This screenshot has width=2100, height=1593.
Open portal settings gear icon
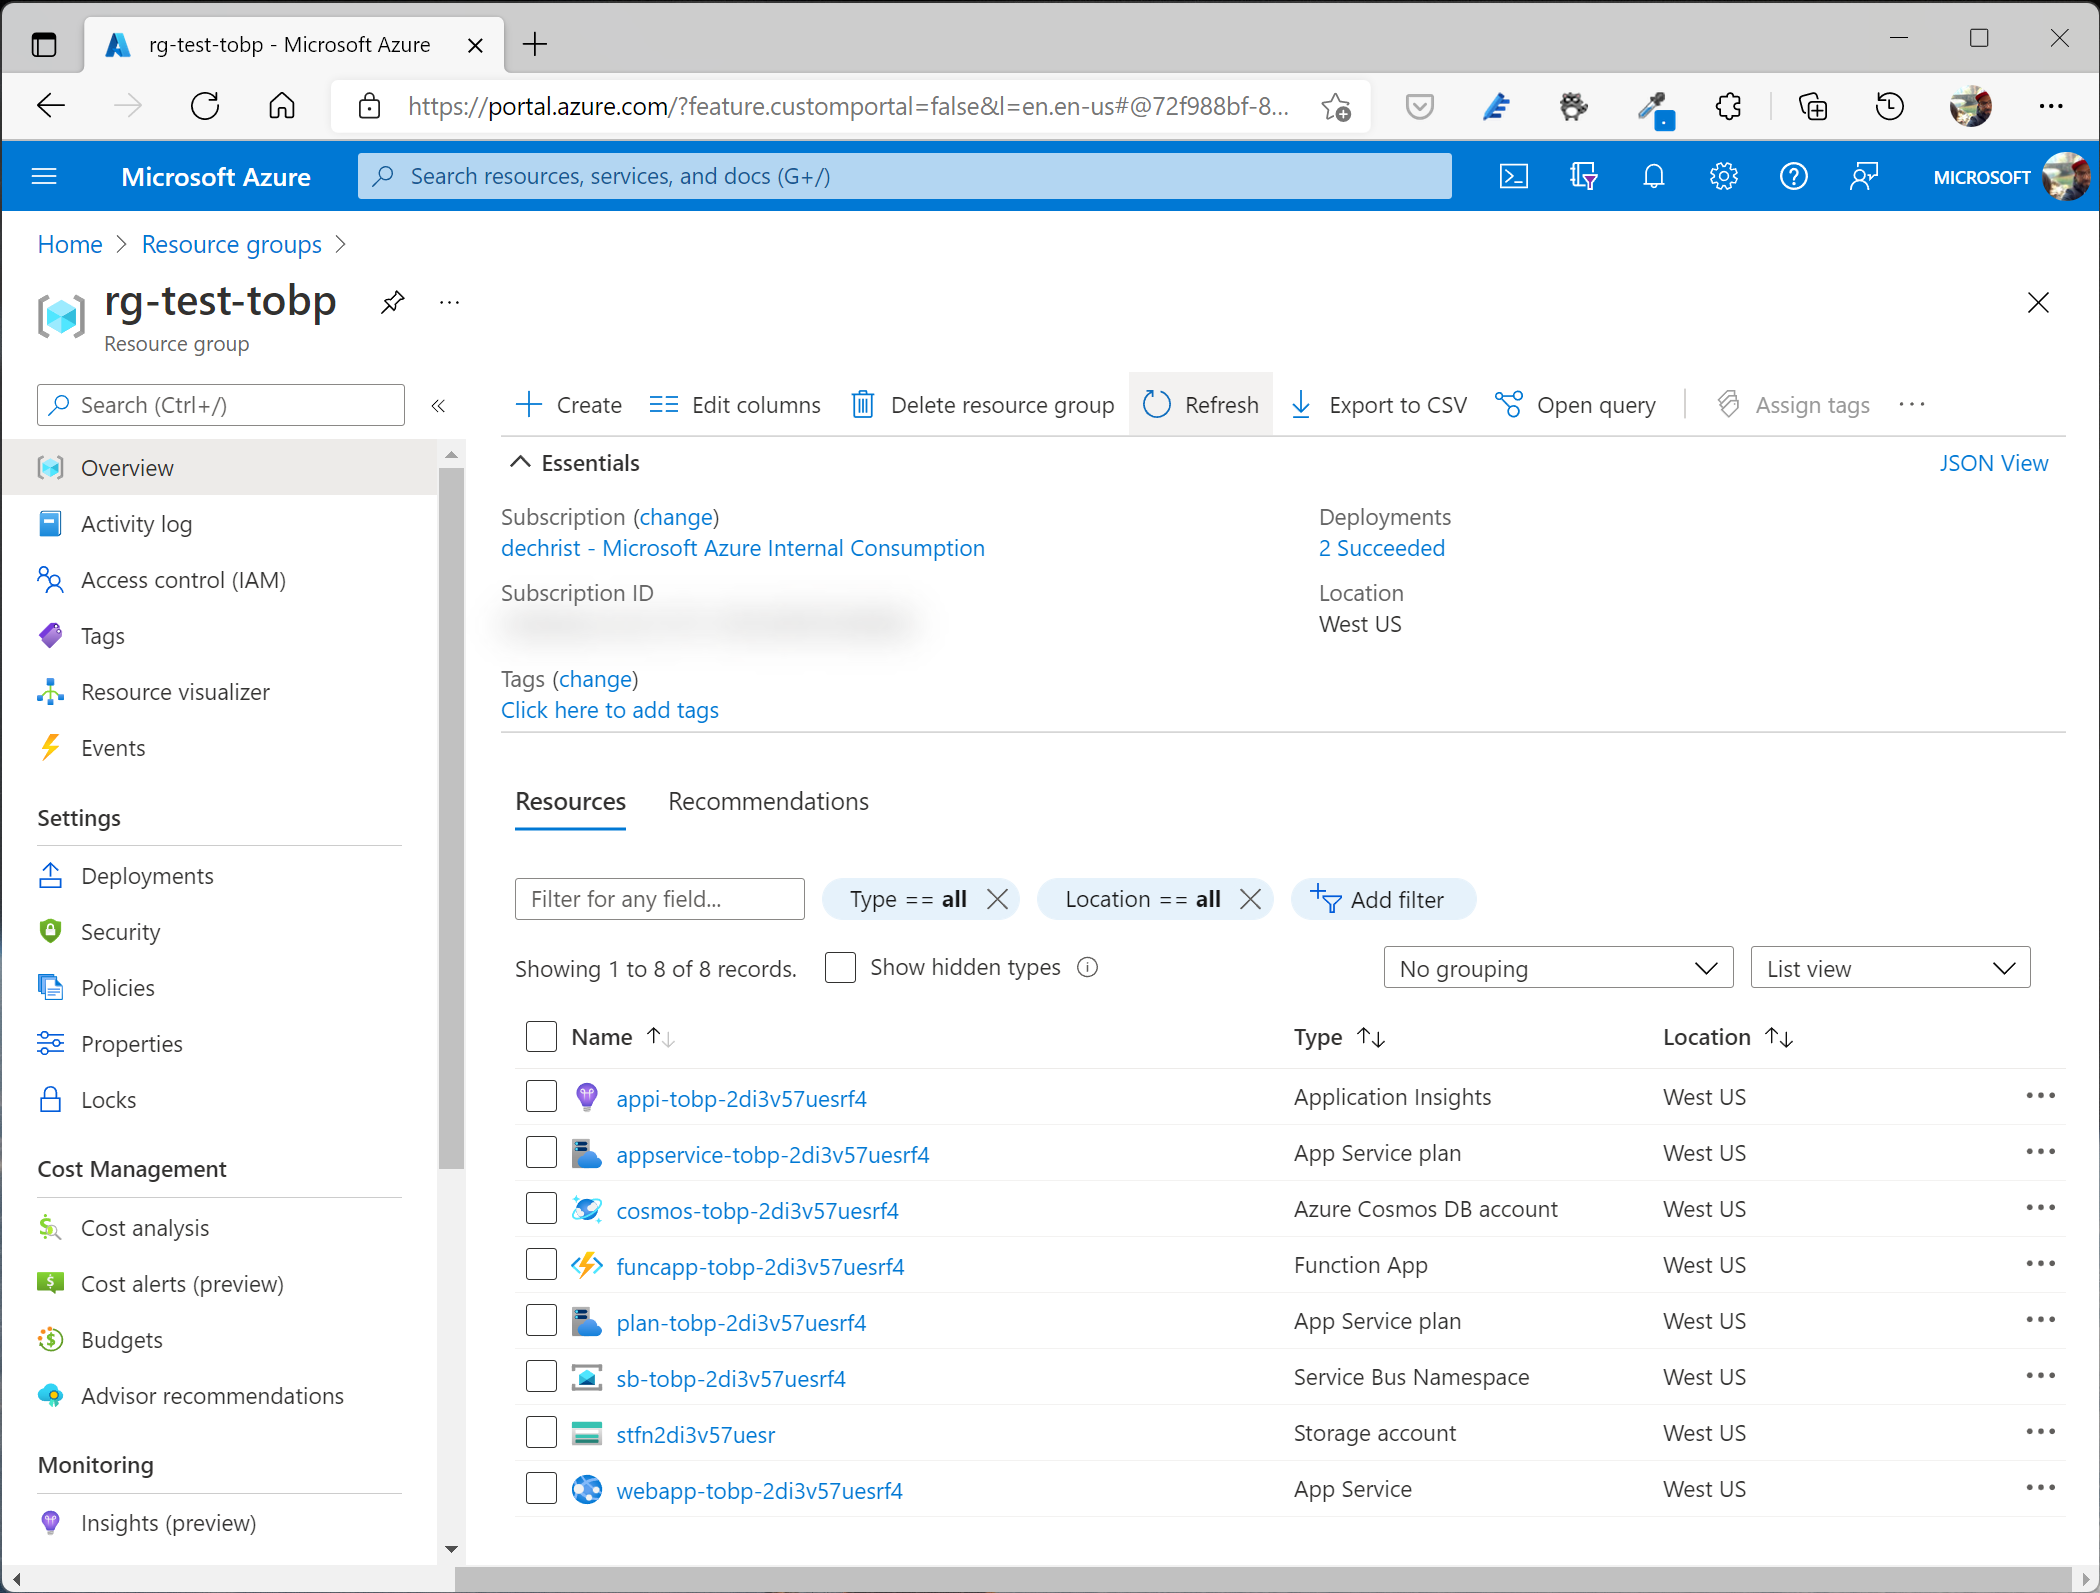pyautogui.click(x=1723, y=177)
